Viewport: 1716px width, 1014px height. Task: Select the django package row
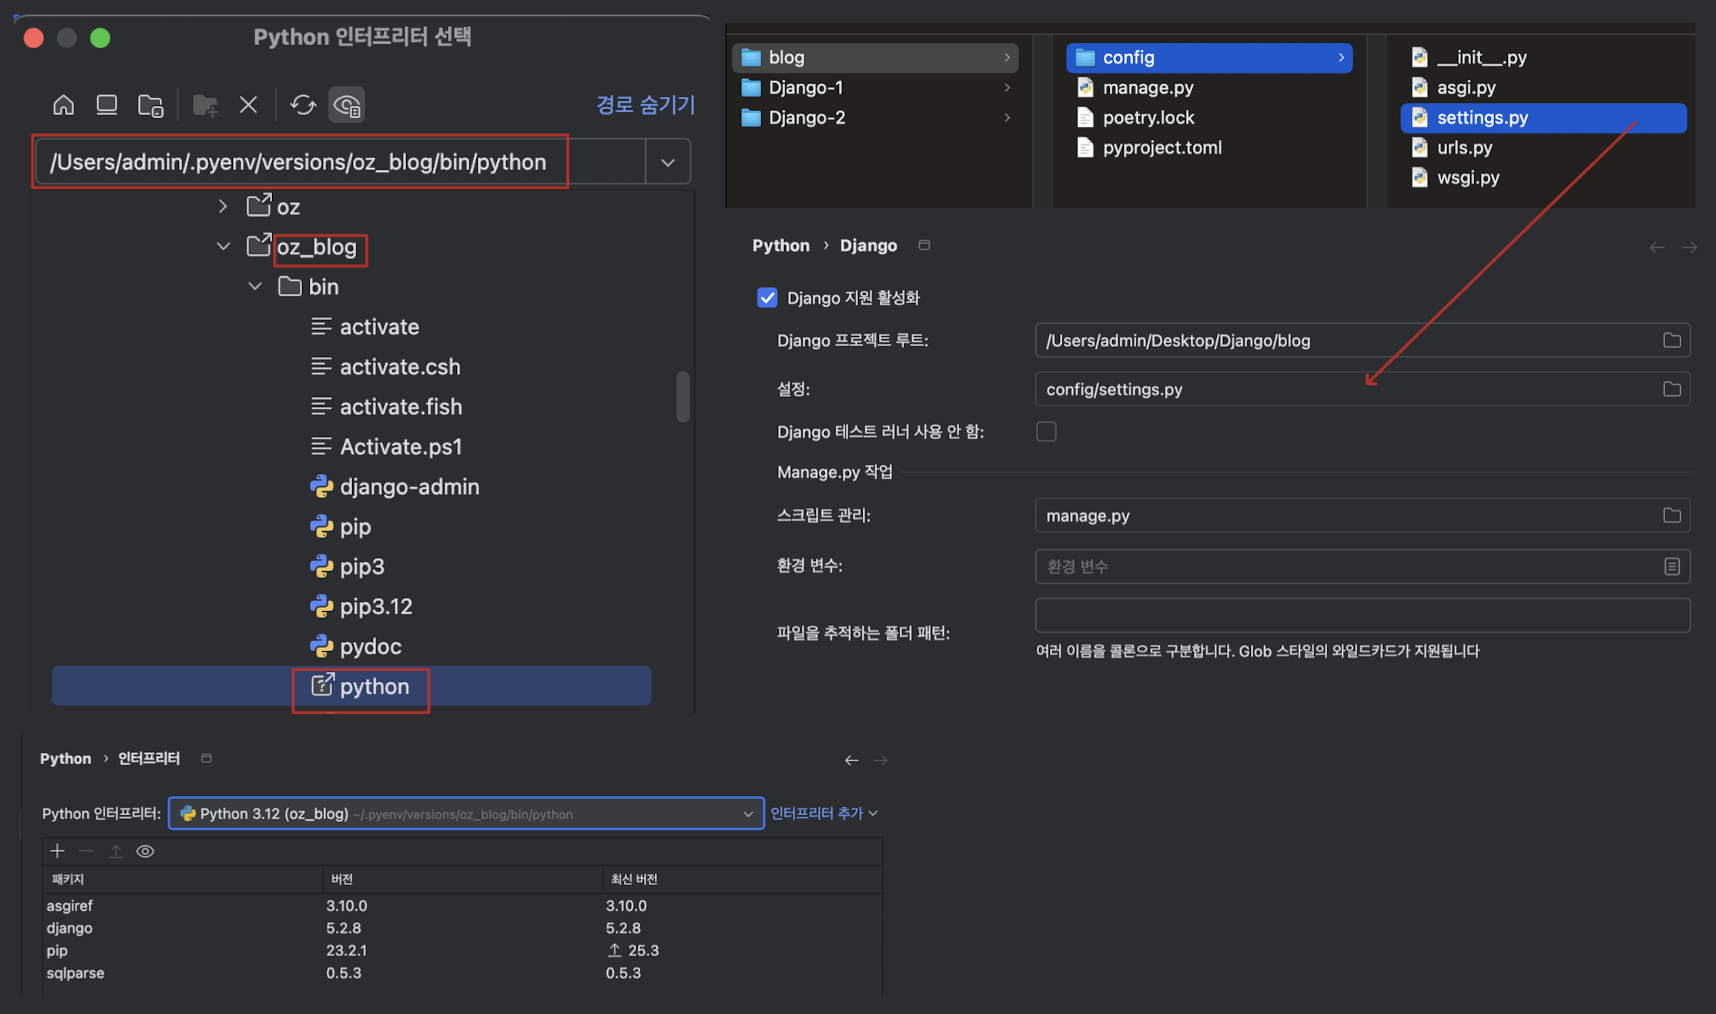[x=462, y=928]
